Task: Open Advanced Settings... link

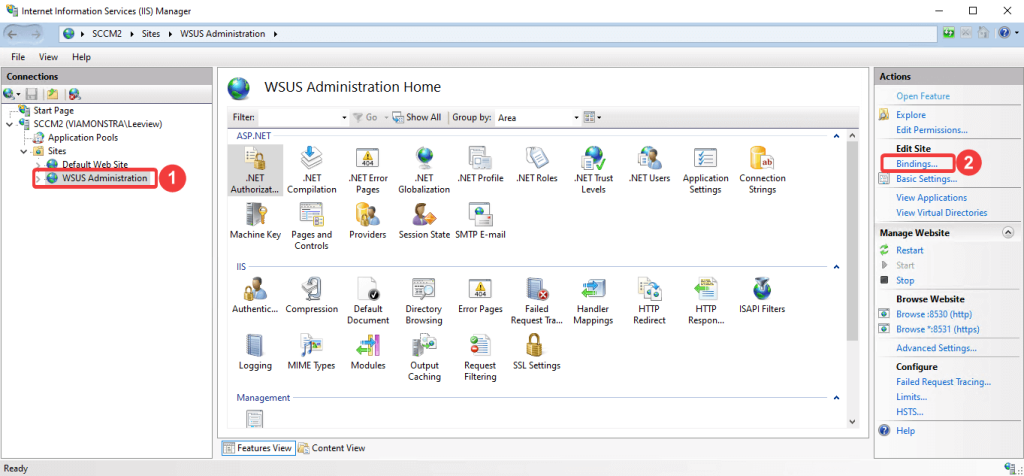Action: pos(936,348)
